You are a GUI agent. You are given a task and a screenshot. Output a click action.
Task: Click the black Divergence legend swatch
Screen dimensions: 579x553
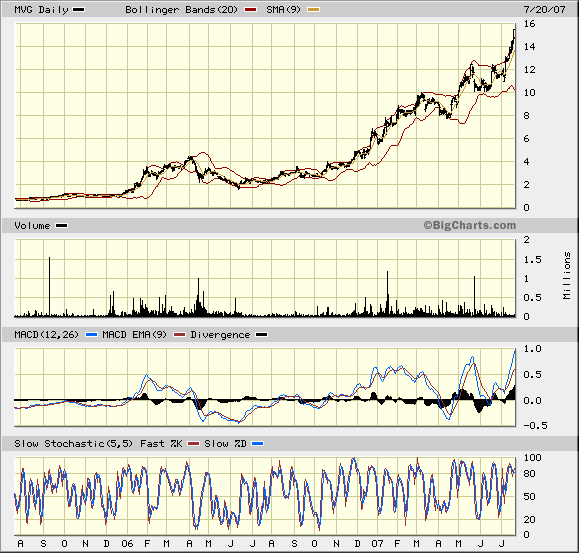coord(262,335)
